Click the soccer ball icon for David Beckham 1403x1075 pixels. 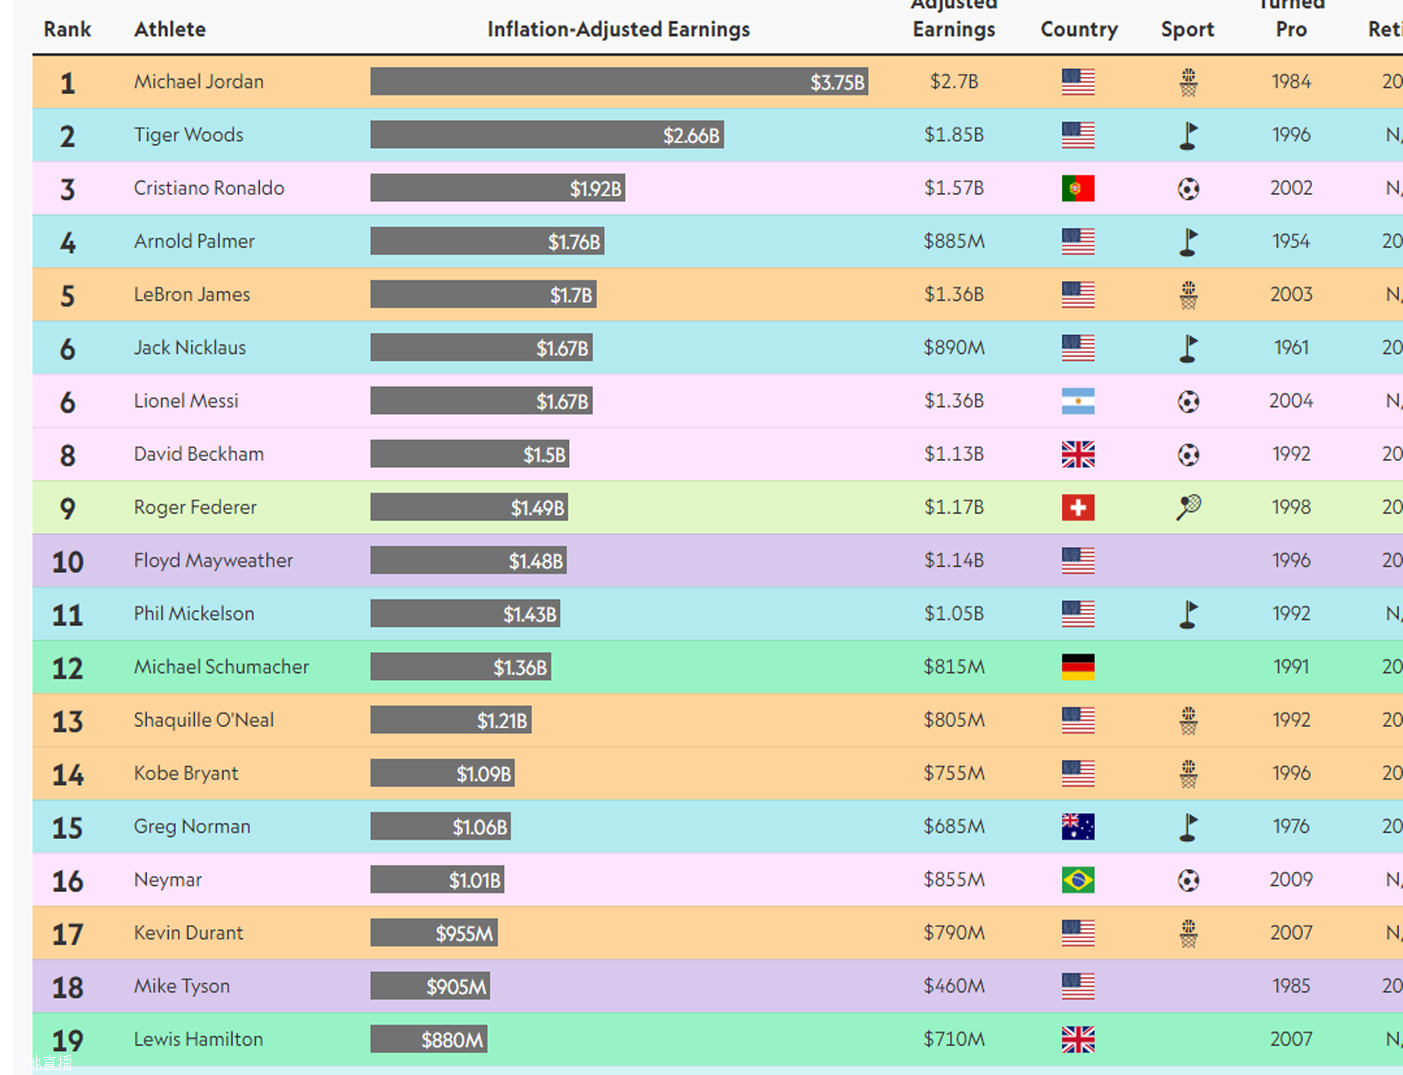1188,454
